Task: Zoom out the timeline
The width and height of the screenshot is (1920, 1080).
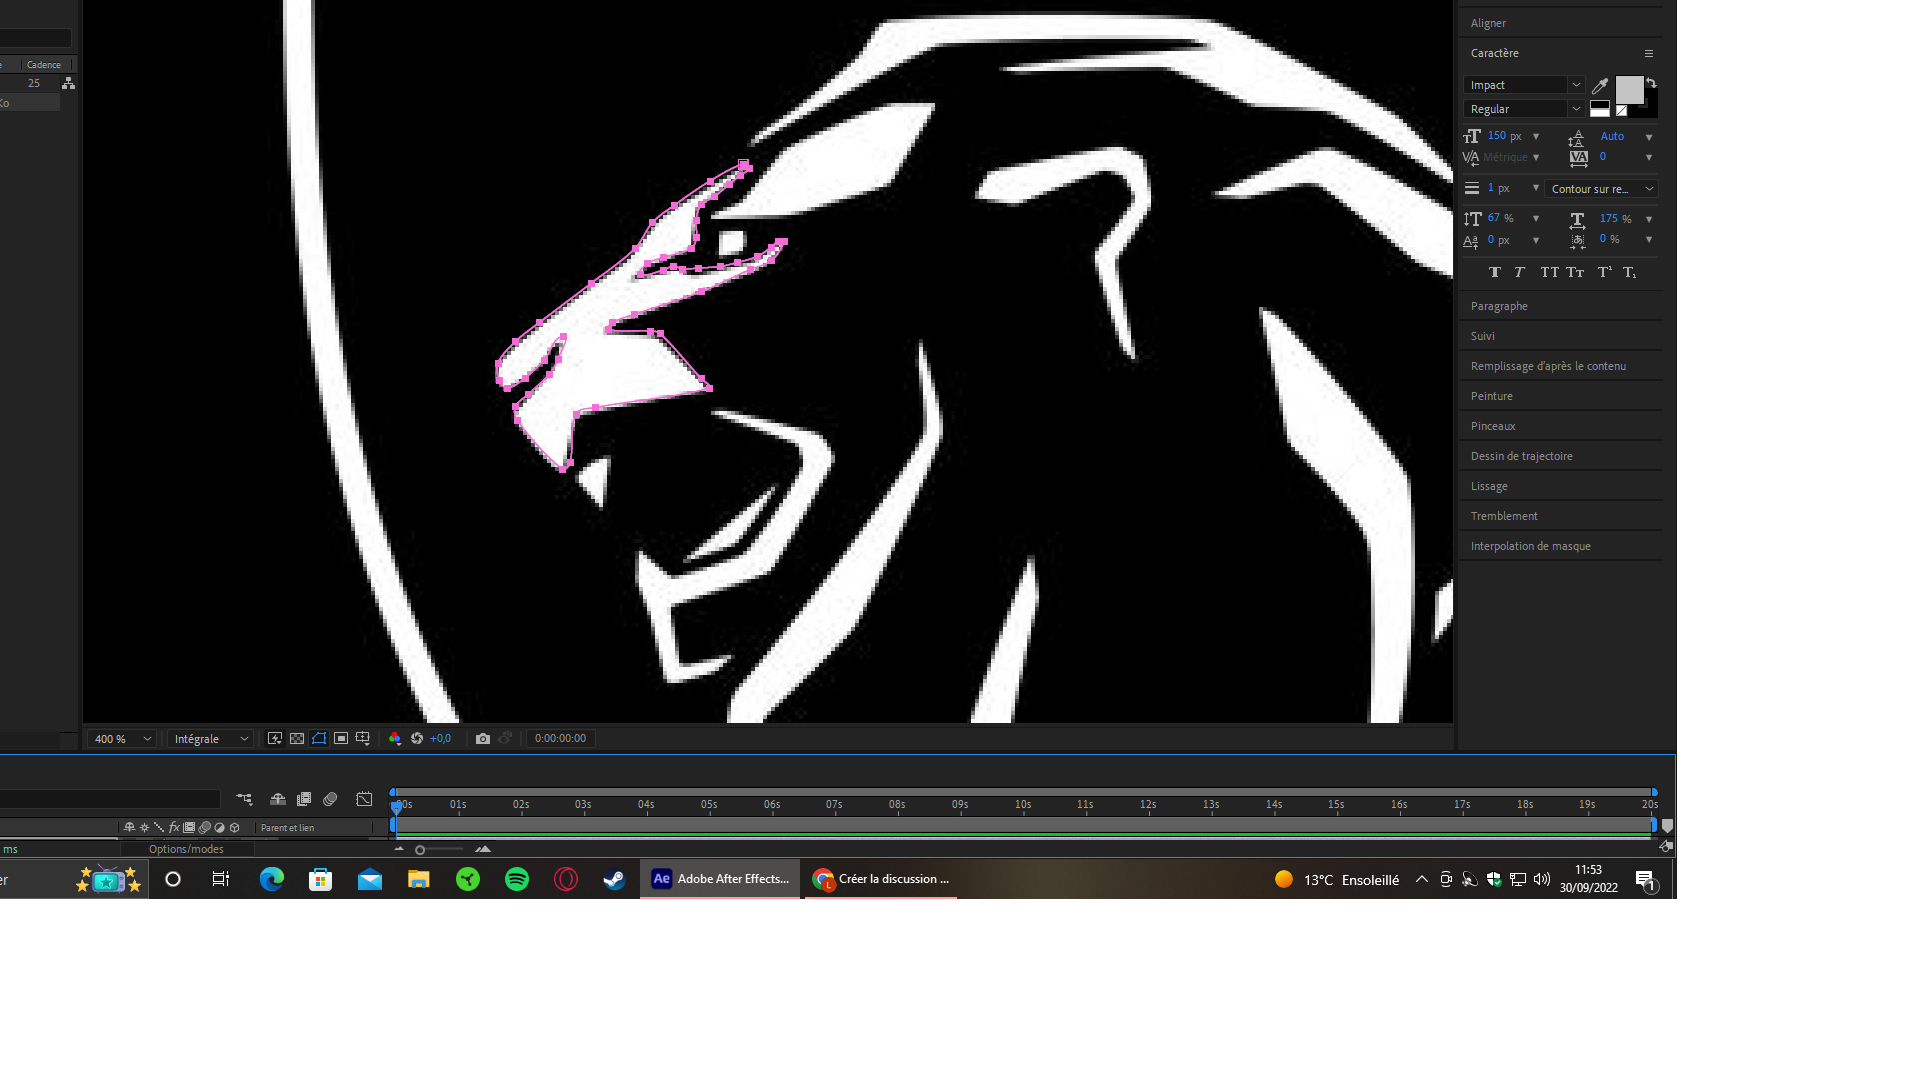Action: (x=399, y=849)
